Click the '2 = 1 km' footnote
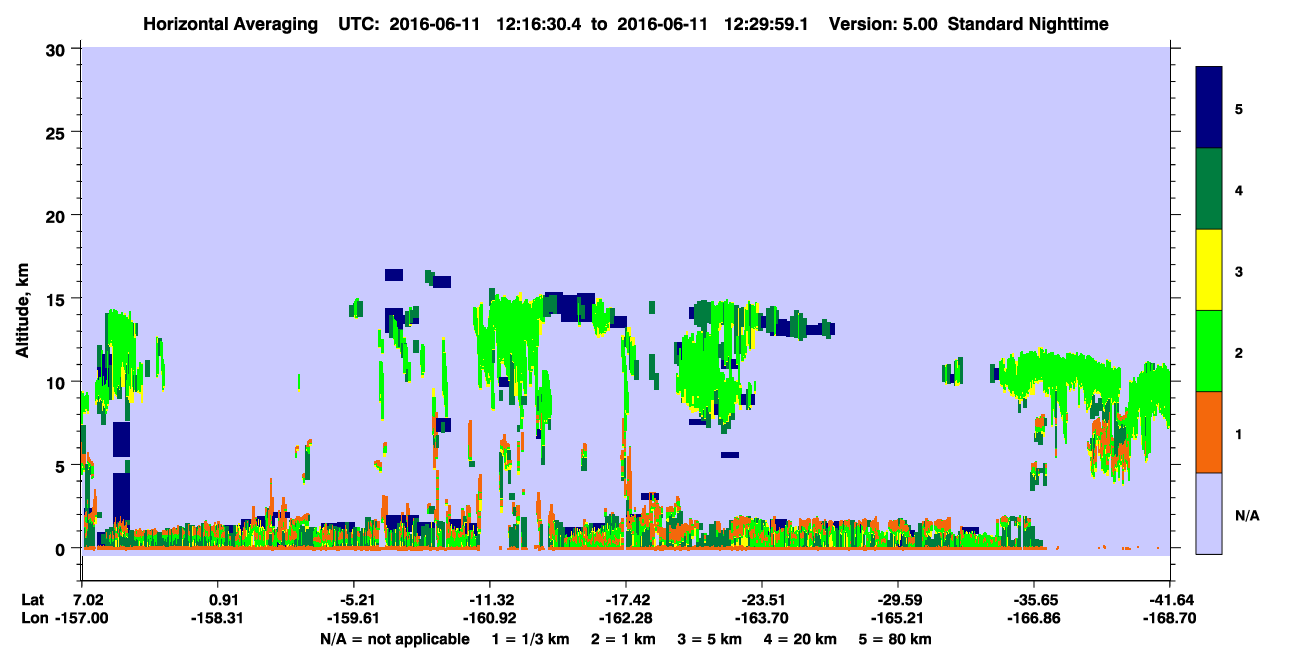Viewport: 1300px width, 667px height. pyautogui.click(x=622, y=639)
